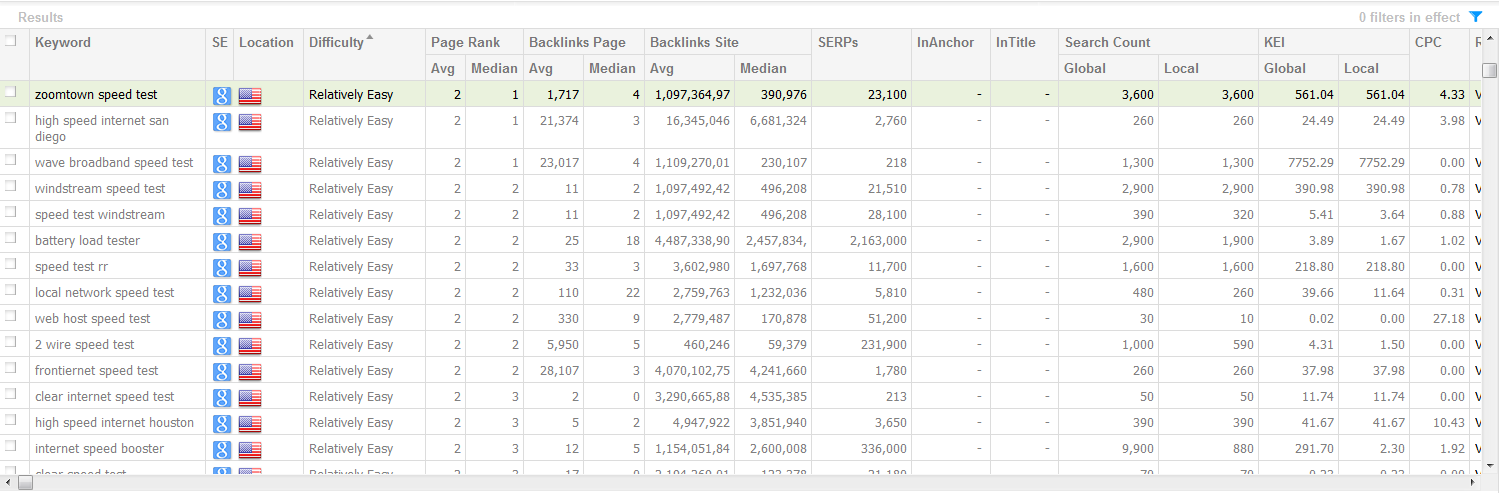This screenshot has height=493, width=1501.
Task: Click US flag in high speed internet san diego row
Action: [x=250, y=122]
